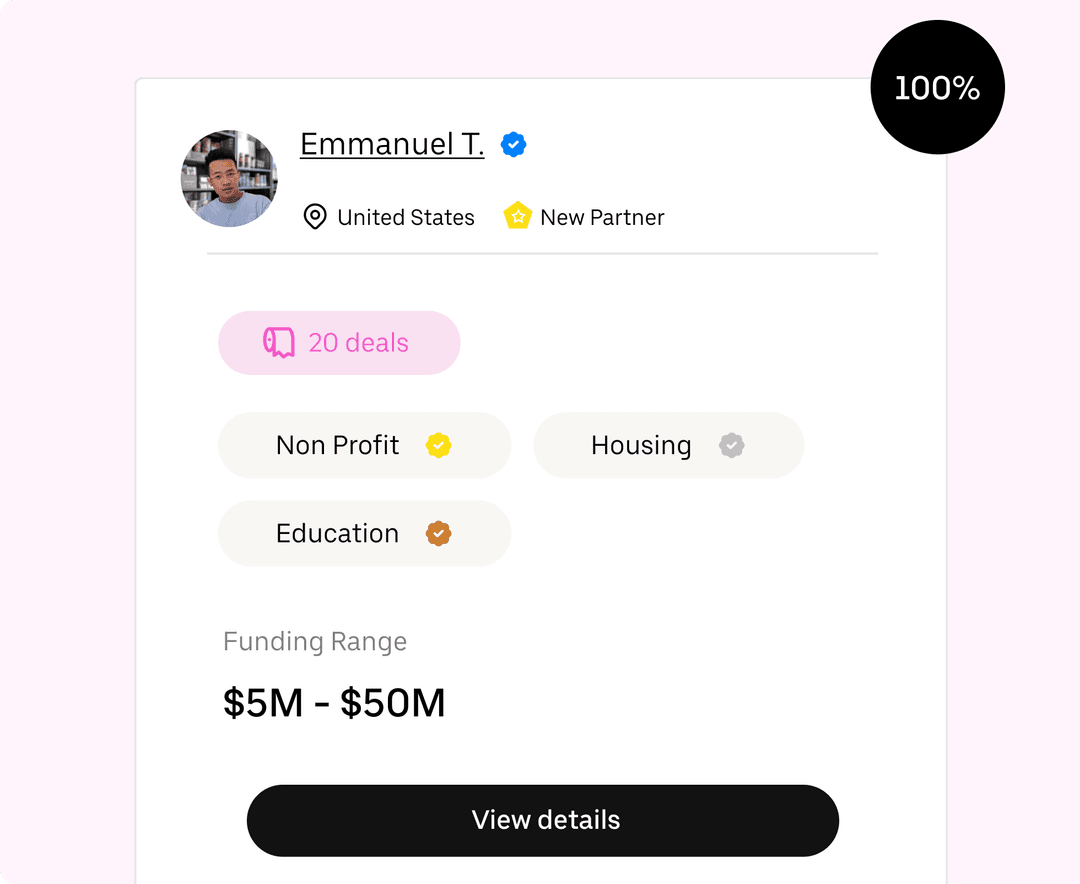
Task: Expand the 20 deals pill
Action: click(339, 342)
